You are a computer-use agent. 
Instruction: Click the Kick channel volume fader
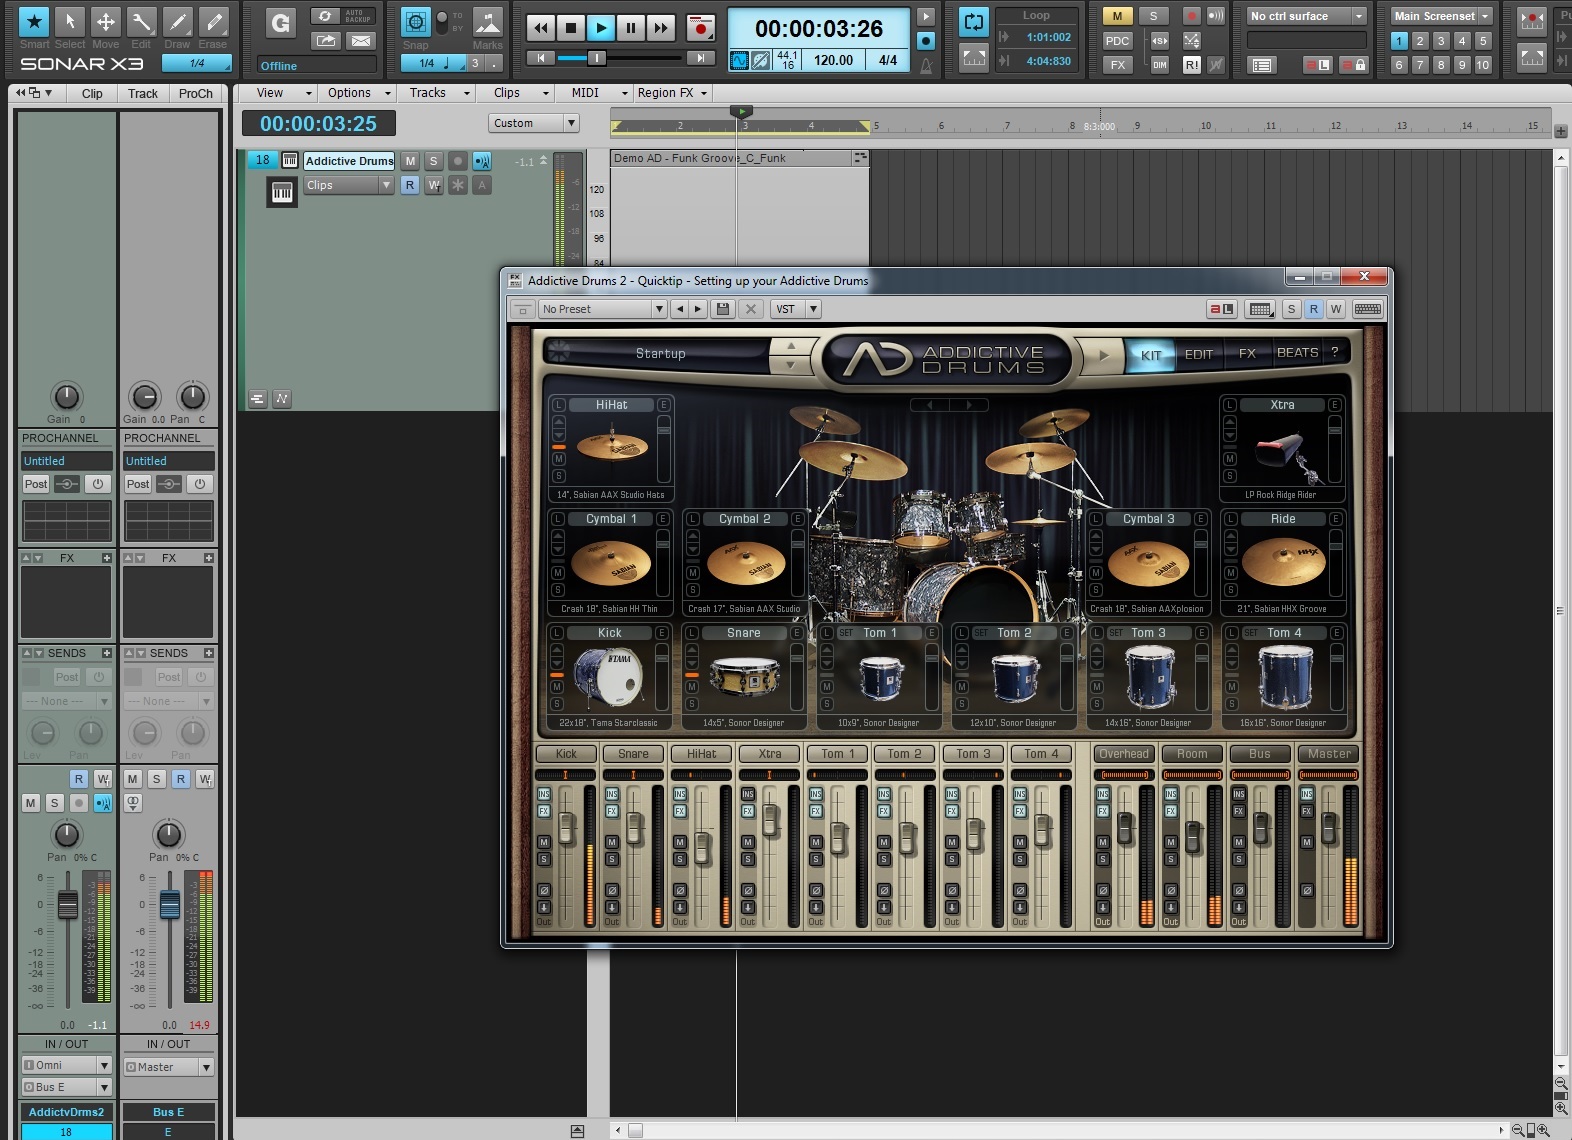click(567, 827)
